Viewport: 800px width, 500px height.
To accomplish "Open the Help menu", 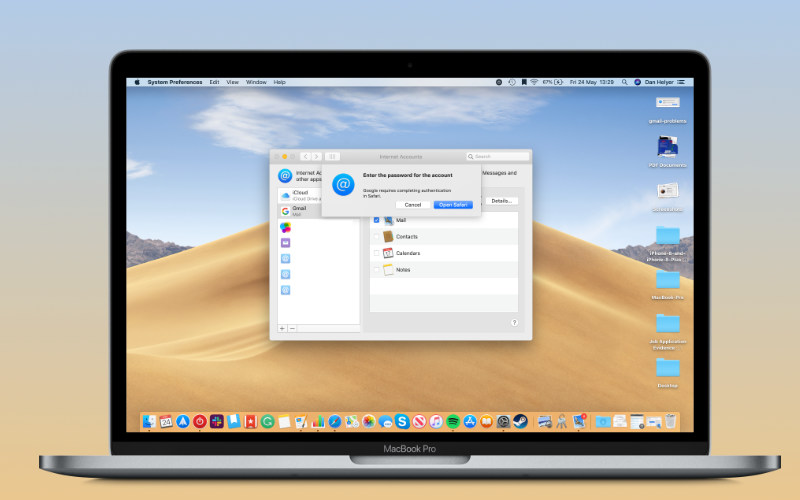I will 280,82.
